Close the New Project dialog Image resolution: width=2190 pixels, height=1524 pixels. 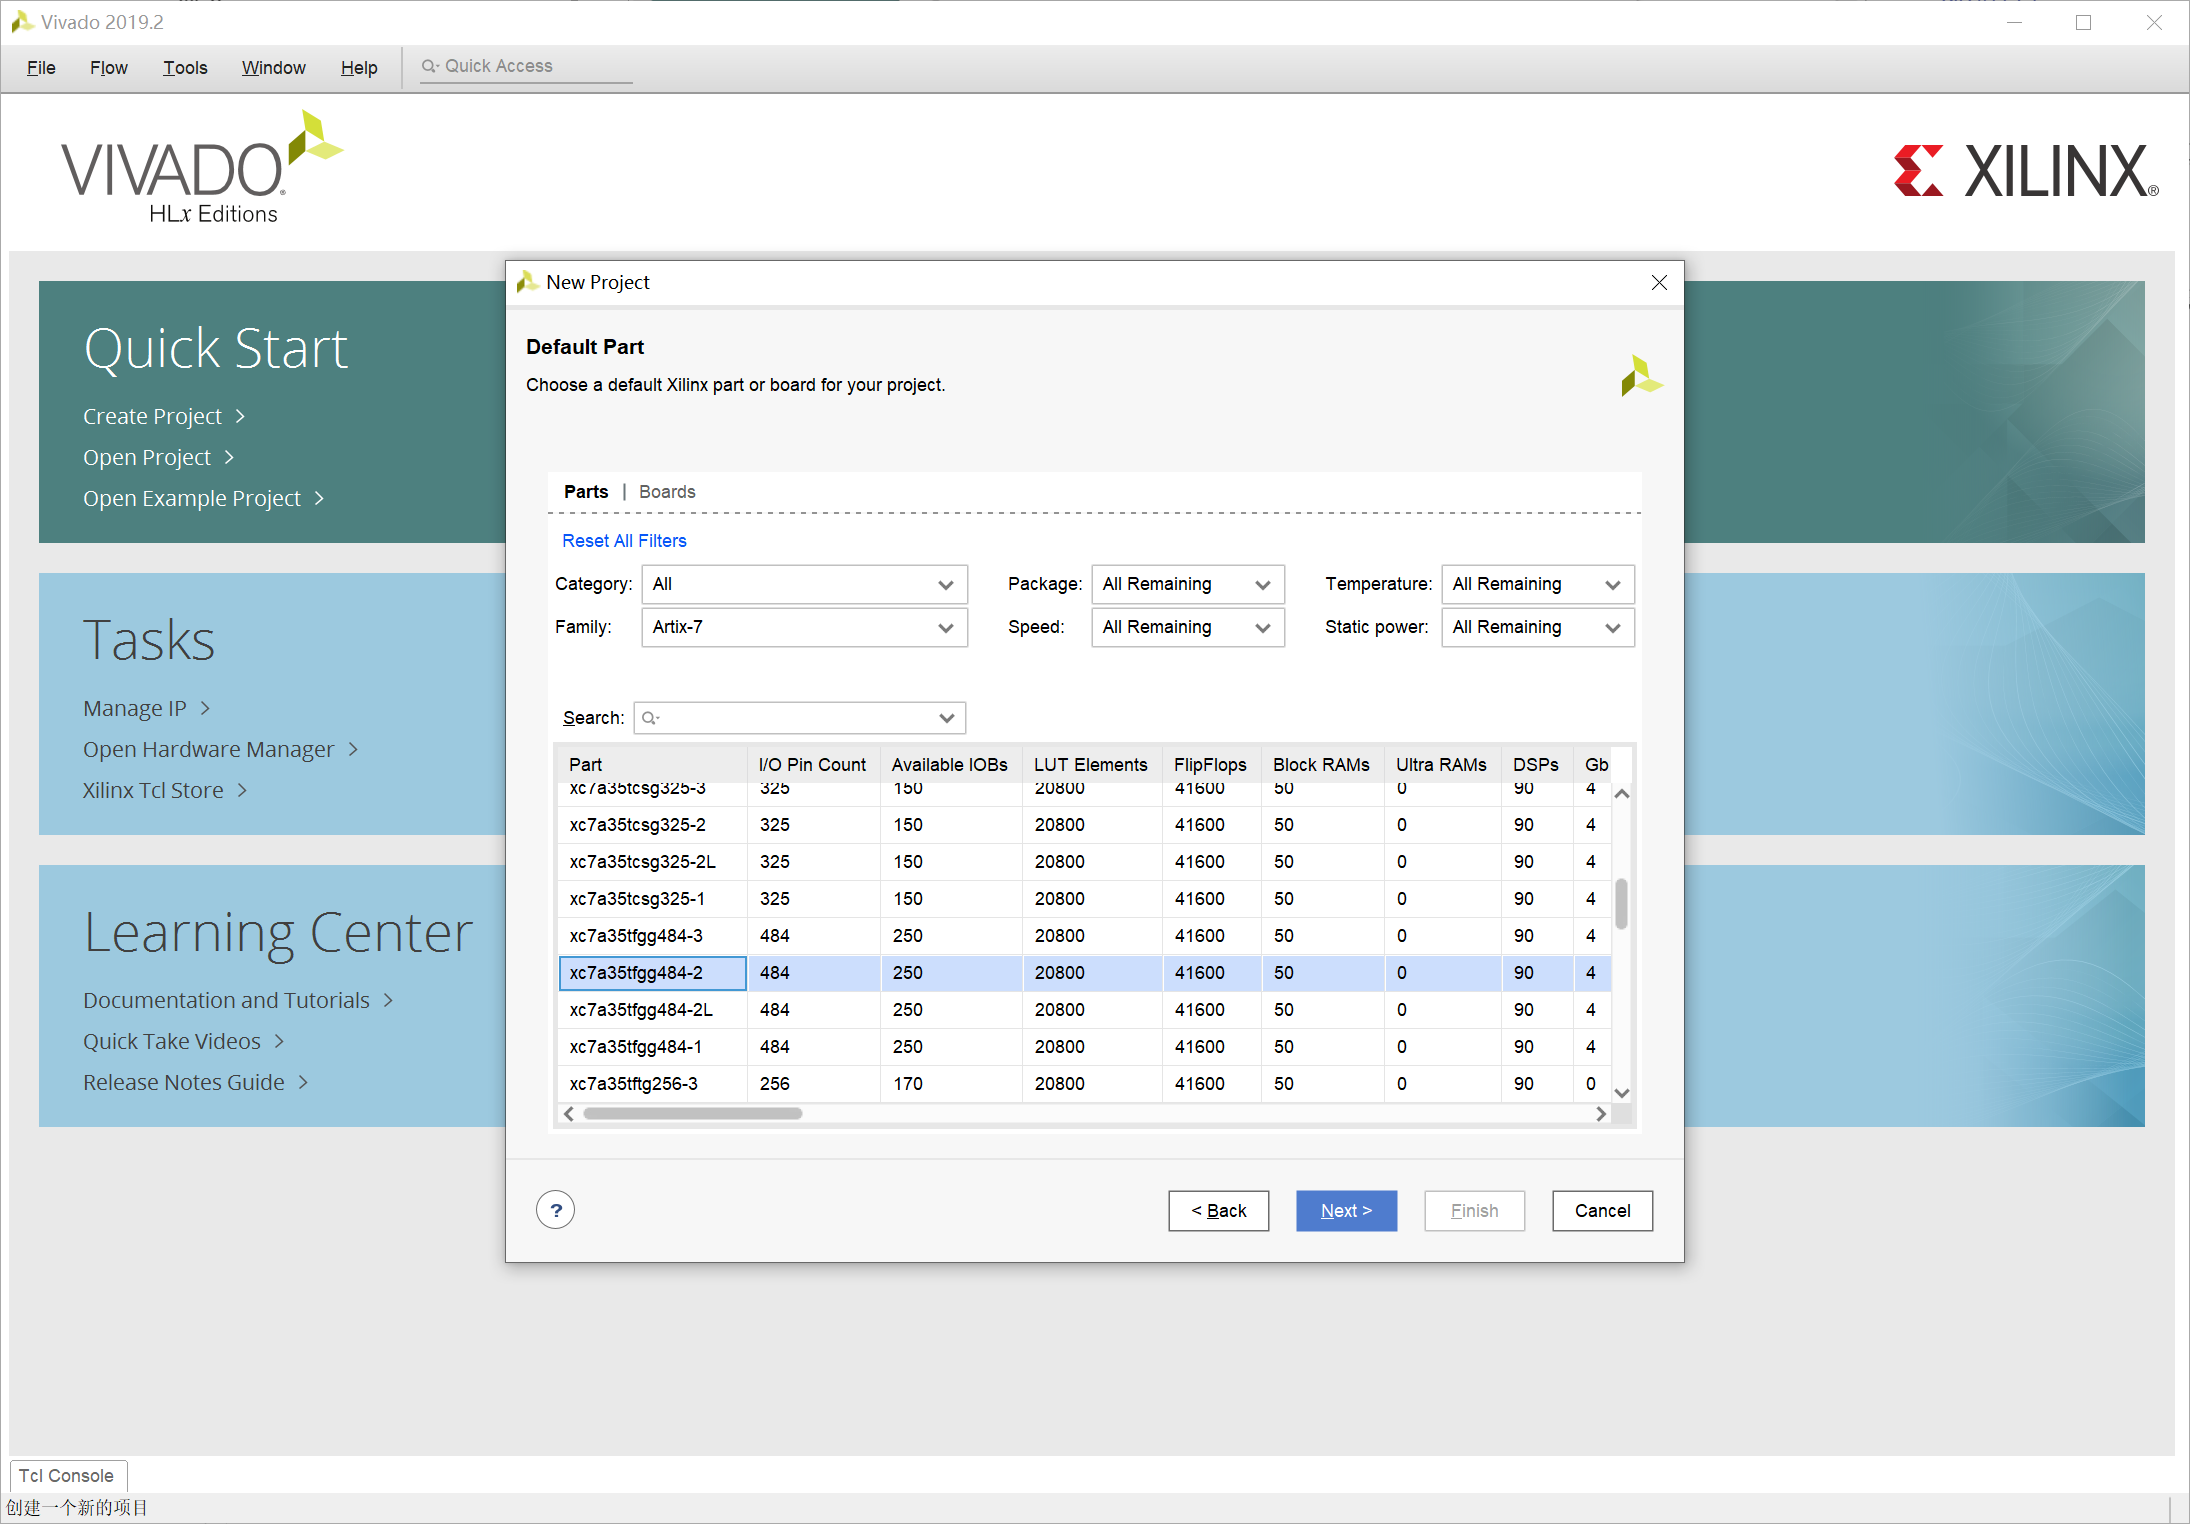[1659, 283]
